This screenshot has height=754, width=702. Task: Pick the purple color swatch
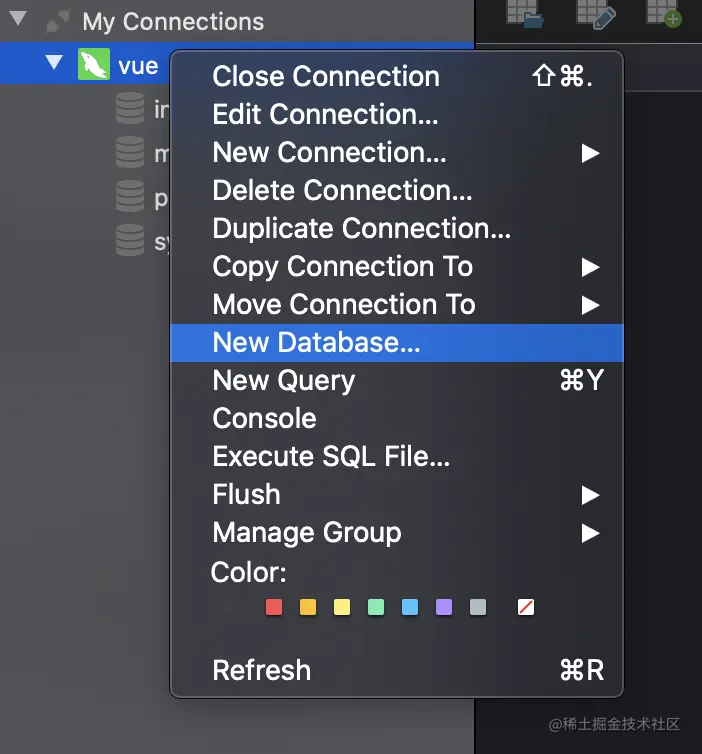444,607
